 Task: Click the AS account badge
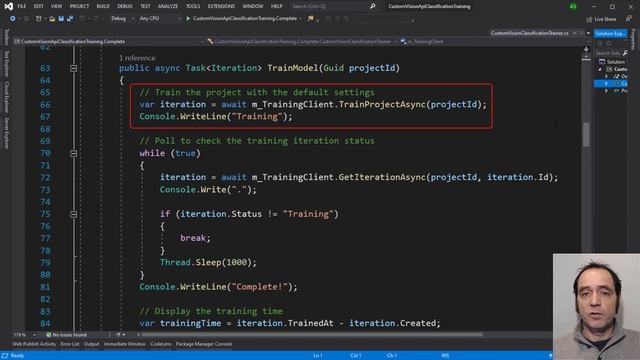(x=573, y=6)
